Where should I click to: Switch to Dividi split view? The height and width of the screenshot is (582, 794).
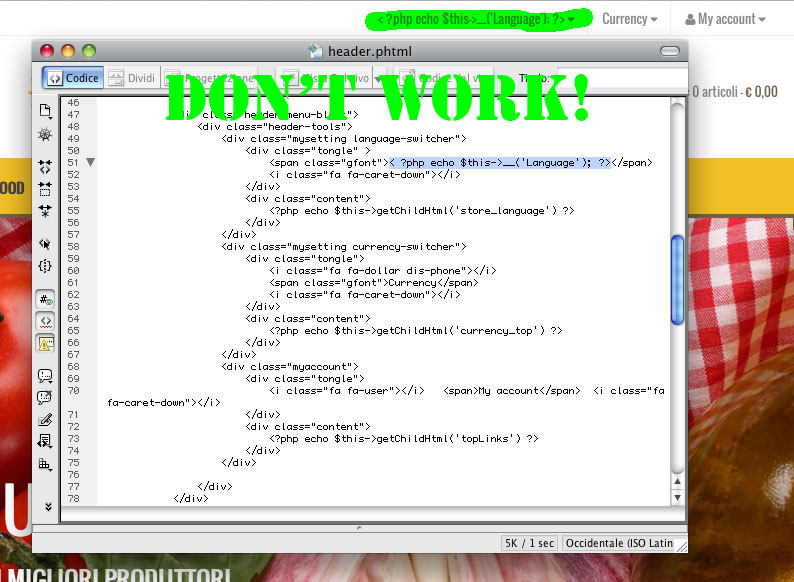[x=131, y=78]
